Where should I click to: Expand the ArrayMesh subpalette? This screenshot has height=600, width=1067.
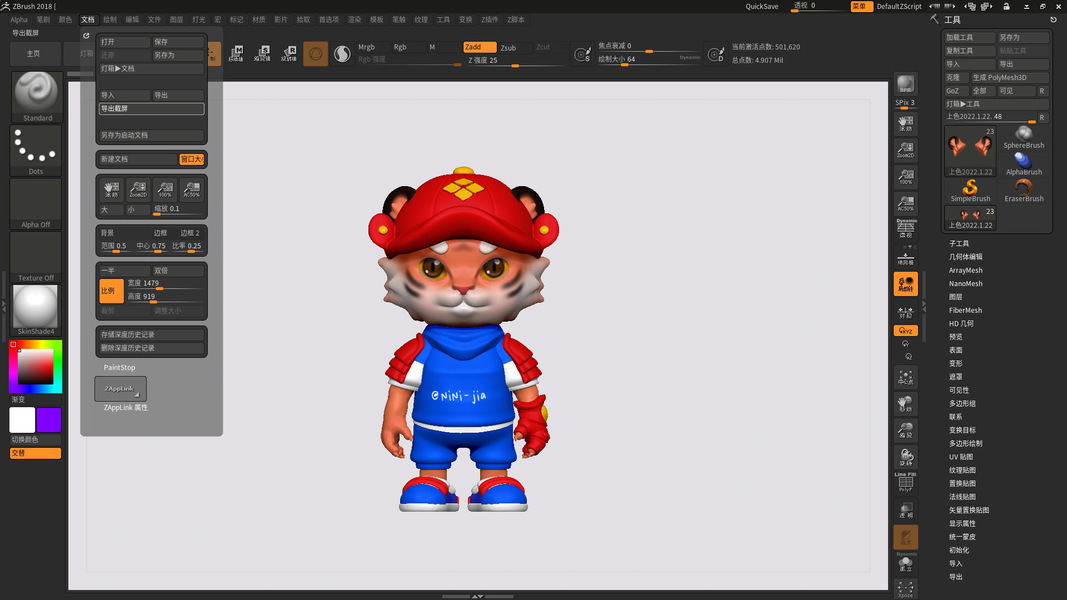[966, 270]
